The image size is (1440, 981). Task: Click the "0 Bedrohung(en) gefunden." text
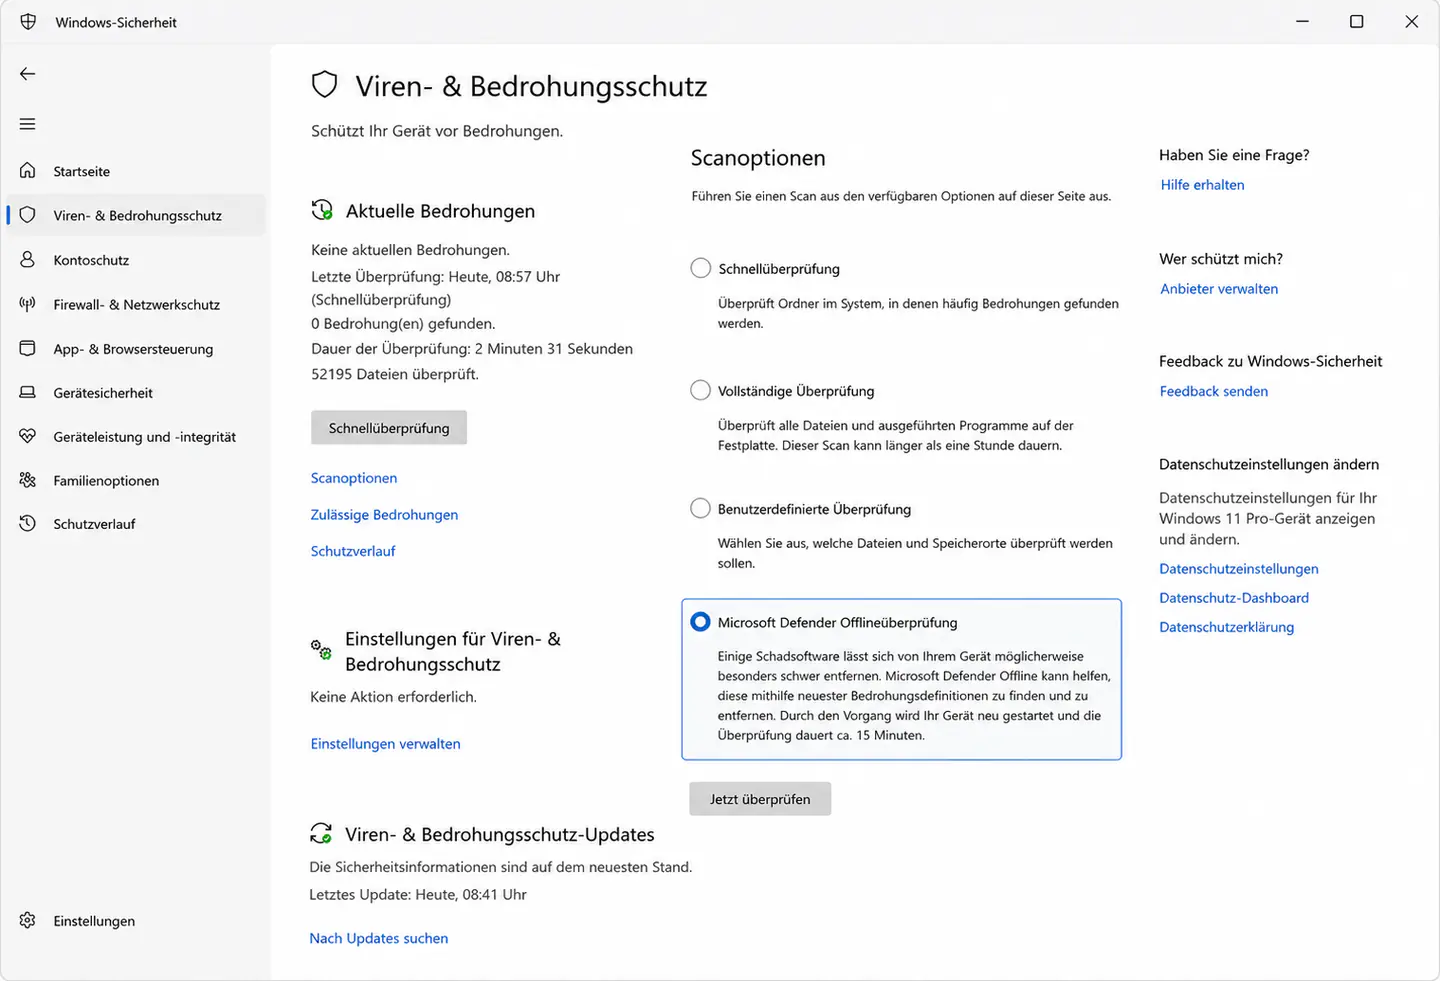403,324
